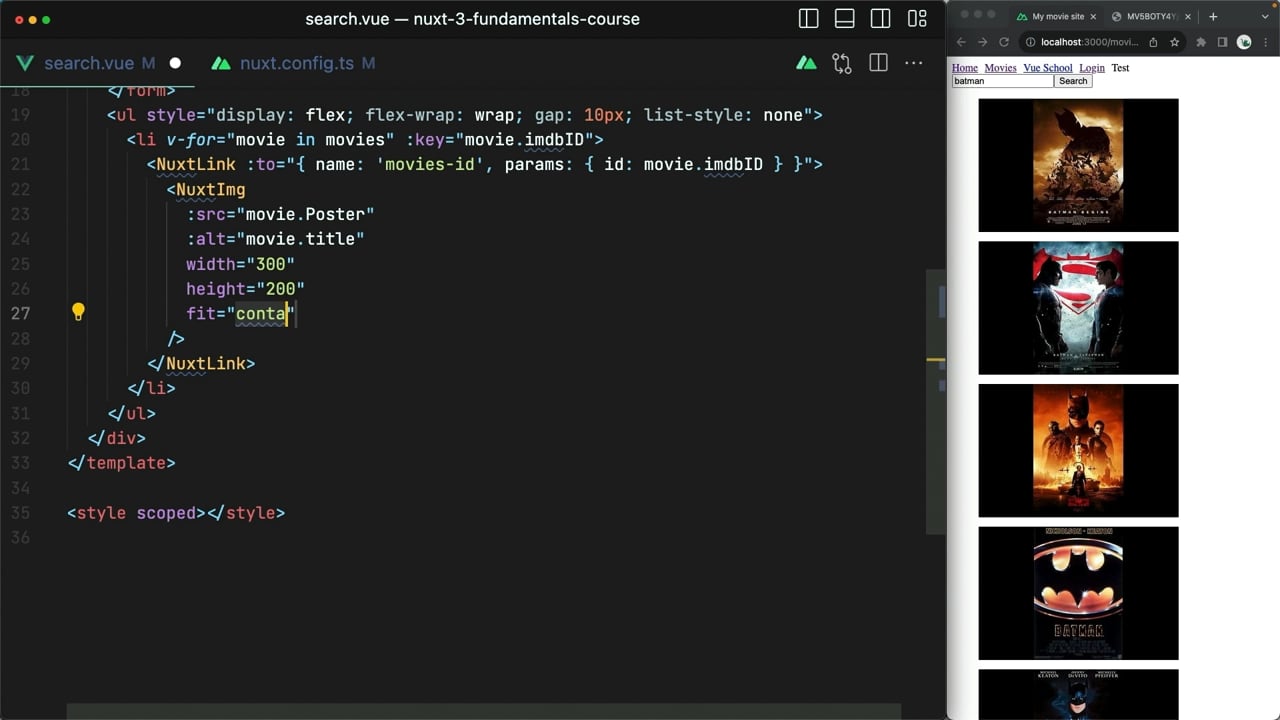Click the fit="conta" attribute text
Image resolution: width=1280 pixels, height=720 pixels.
click(241, 313)
